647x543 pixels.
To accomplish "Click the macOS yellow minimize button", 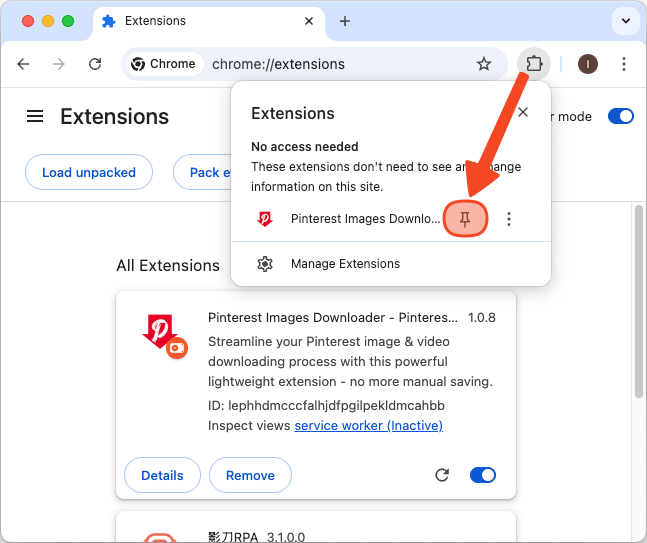I will click(x=48, y=21).
